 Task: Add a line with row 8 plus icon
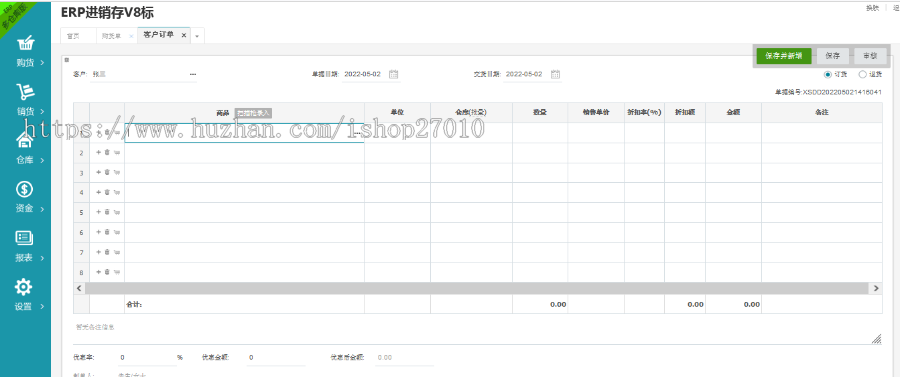tap(98, 272)
